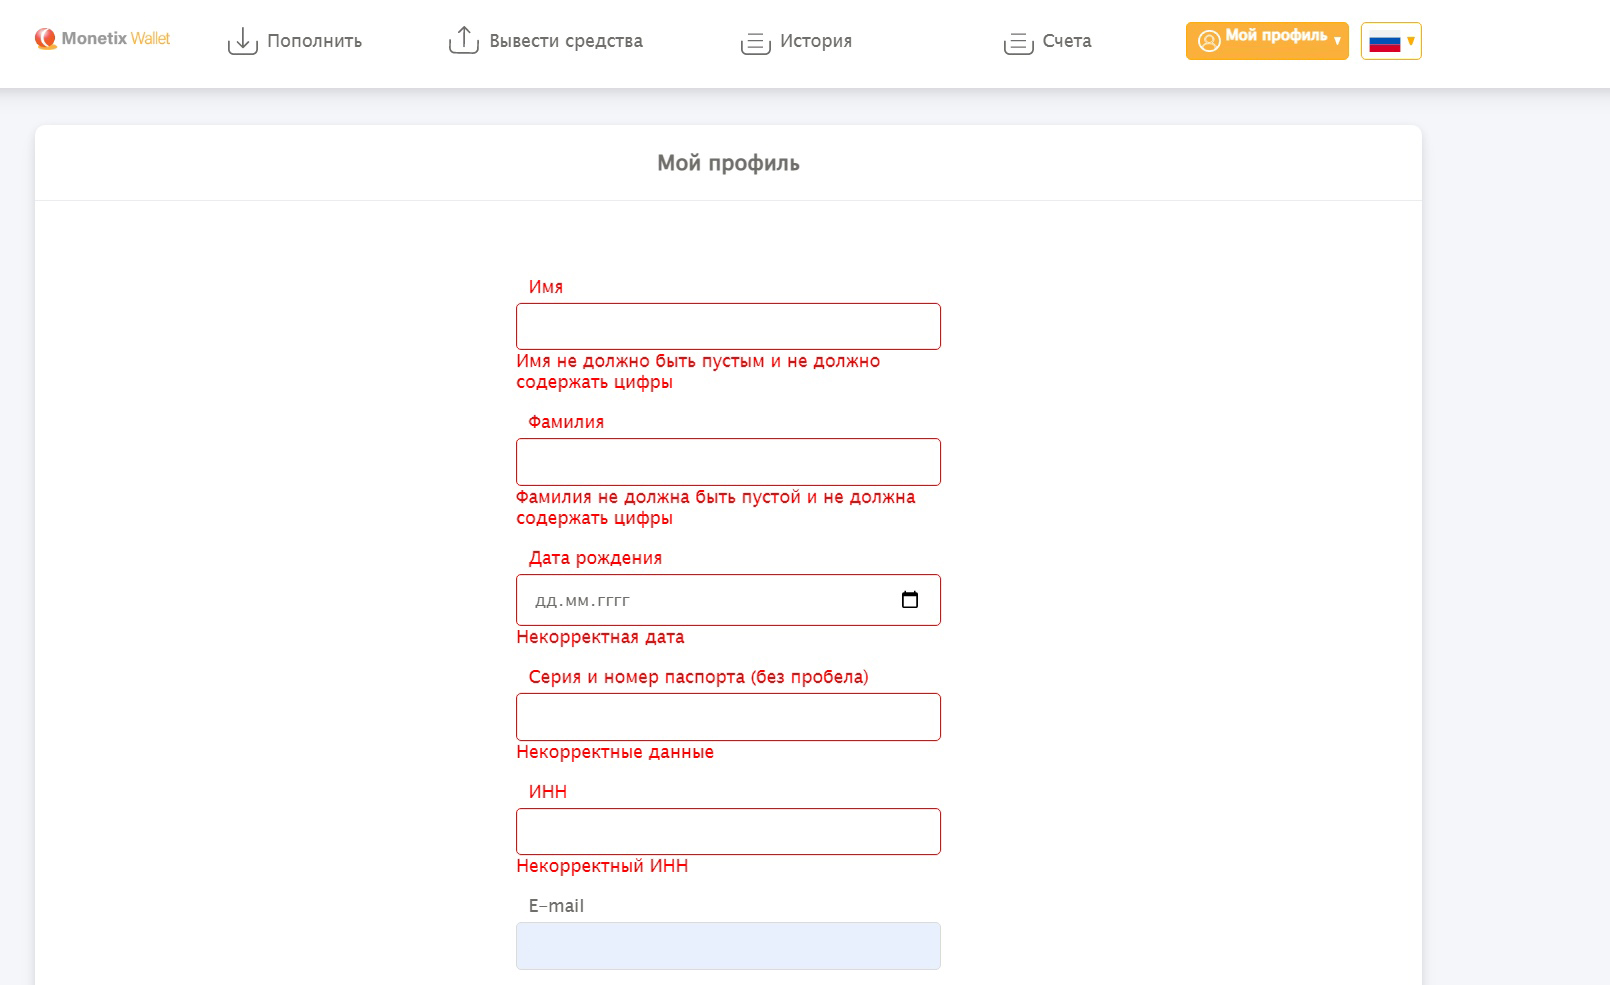Click the user avatar icon in Мой профиль
This screenshot has width=1610, height=985.
pyautogui.click(x=1209, y=41)
